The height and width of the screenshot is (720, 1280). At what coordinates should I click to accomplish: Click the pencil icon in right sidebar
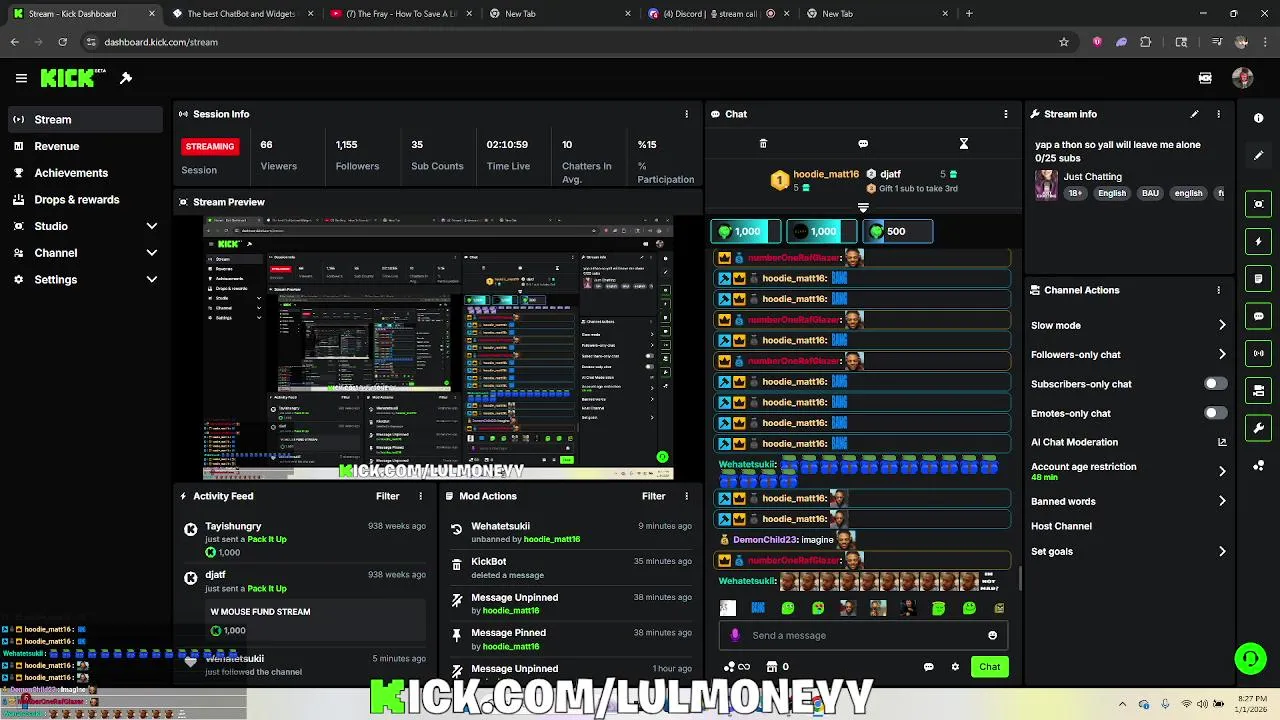pos(1259,156)
